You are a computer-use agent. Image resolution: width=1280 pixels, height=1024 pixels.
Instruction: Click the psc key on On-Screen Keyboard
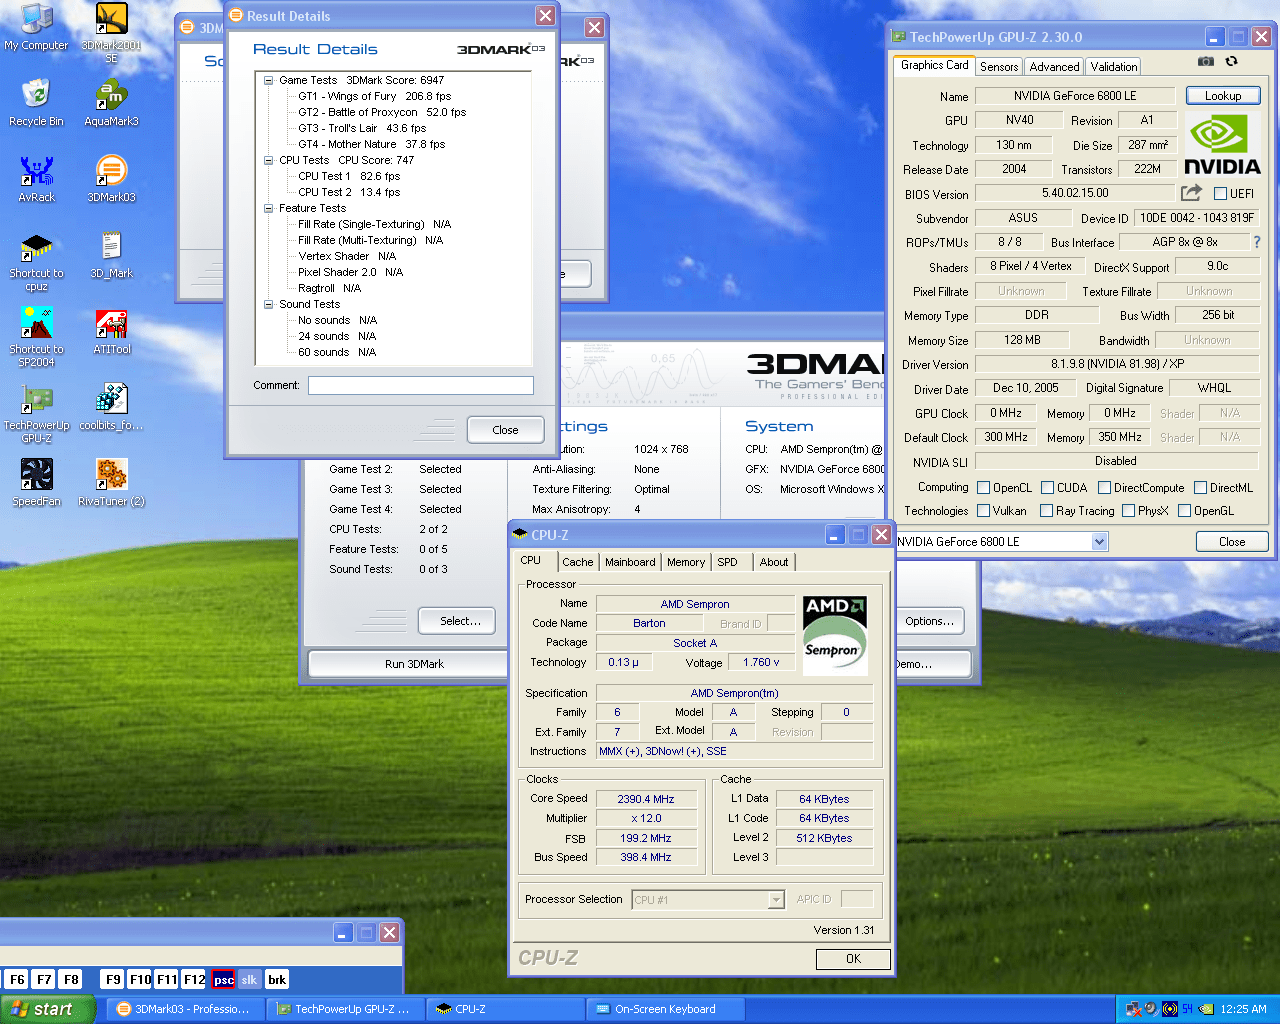click(x=224, y=980)
